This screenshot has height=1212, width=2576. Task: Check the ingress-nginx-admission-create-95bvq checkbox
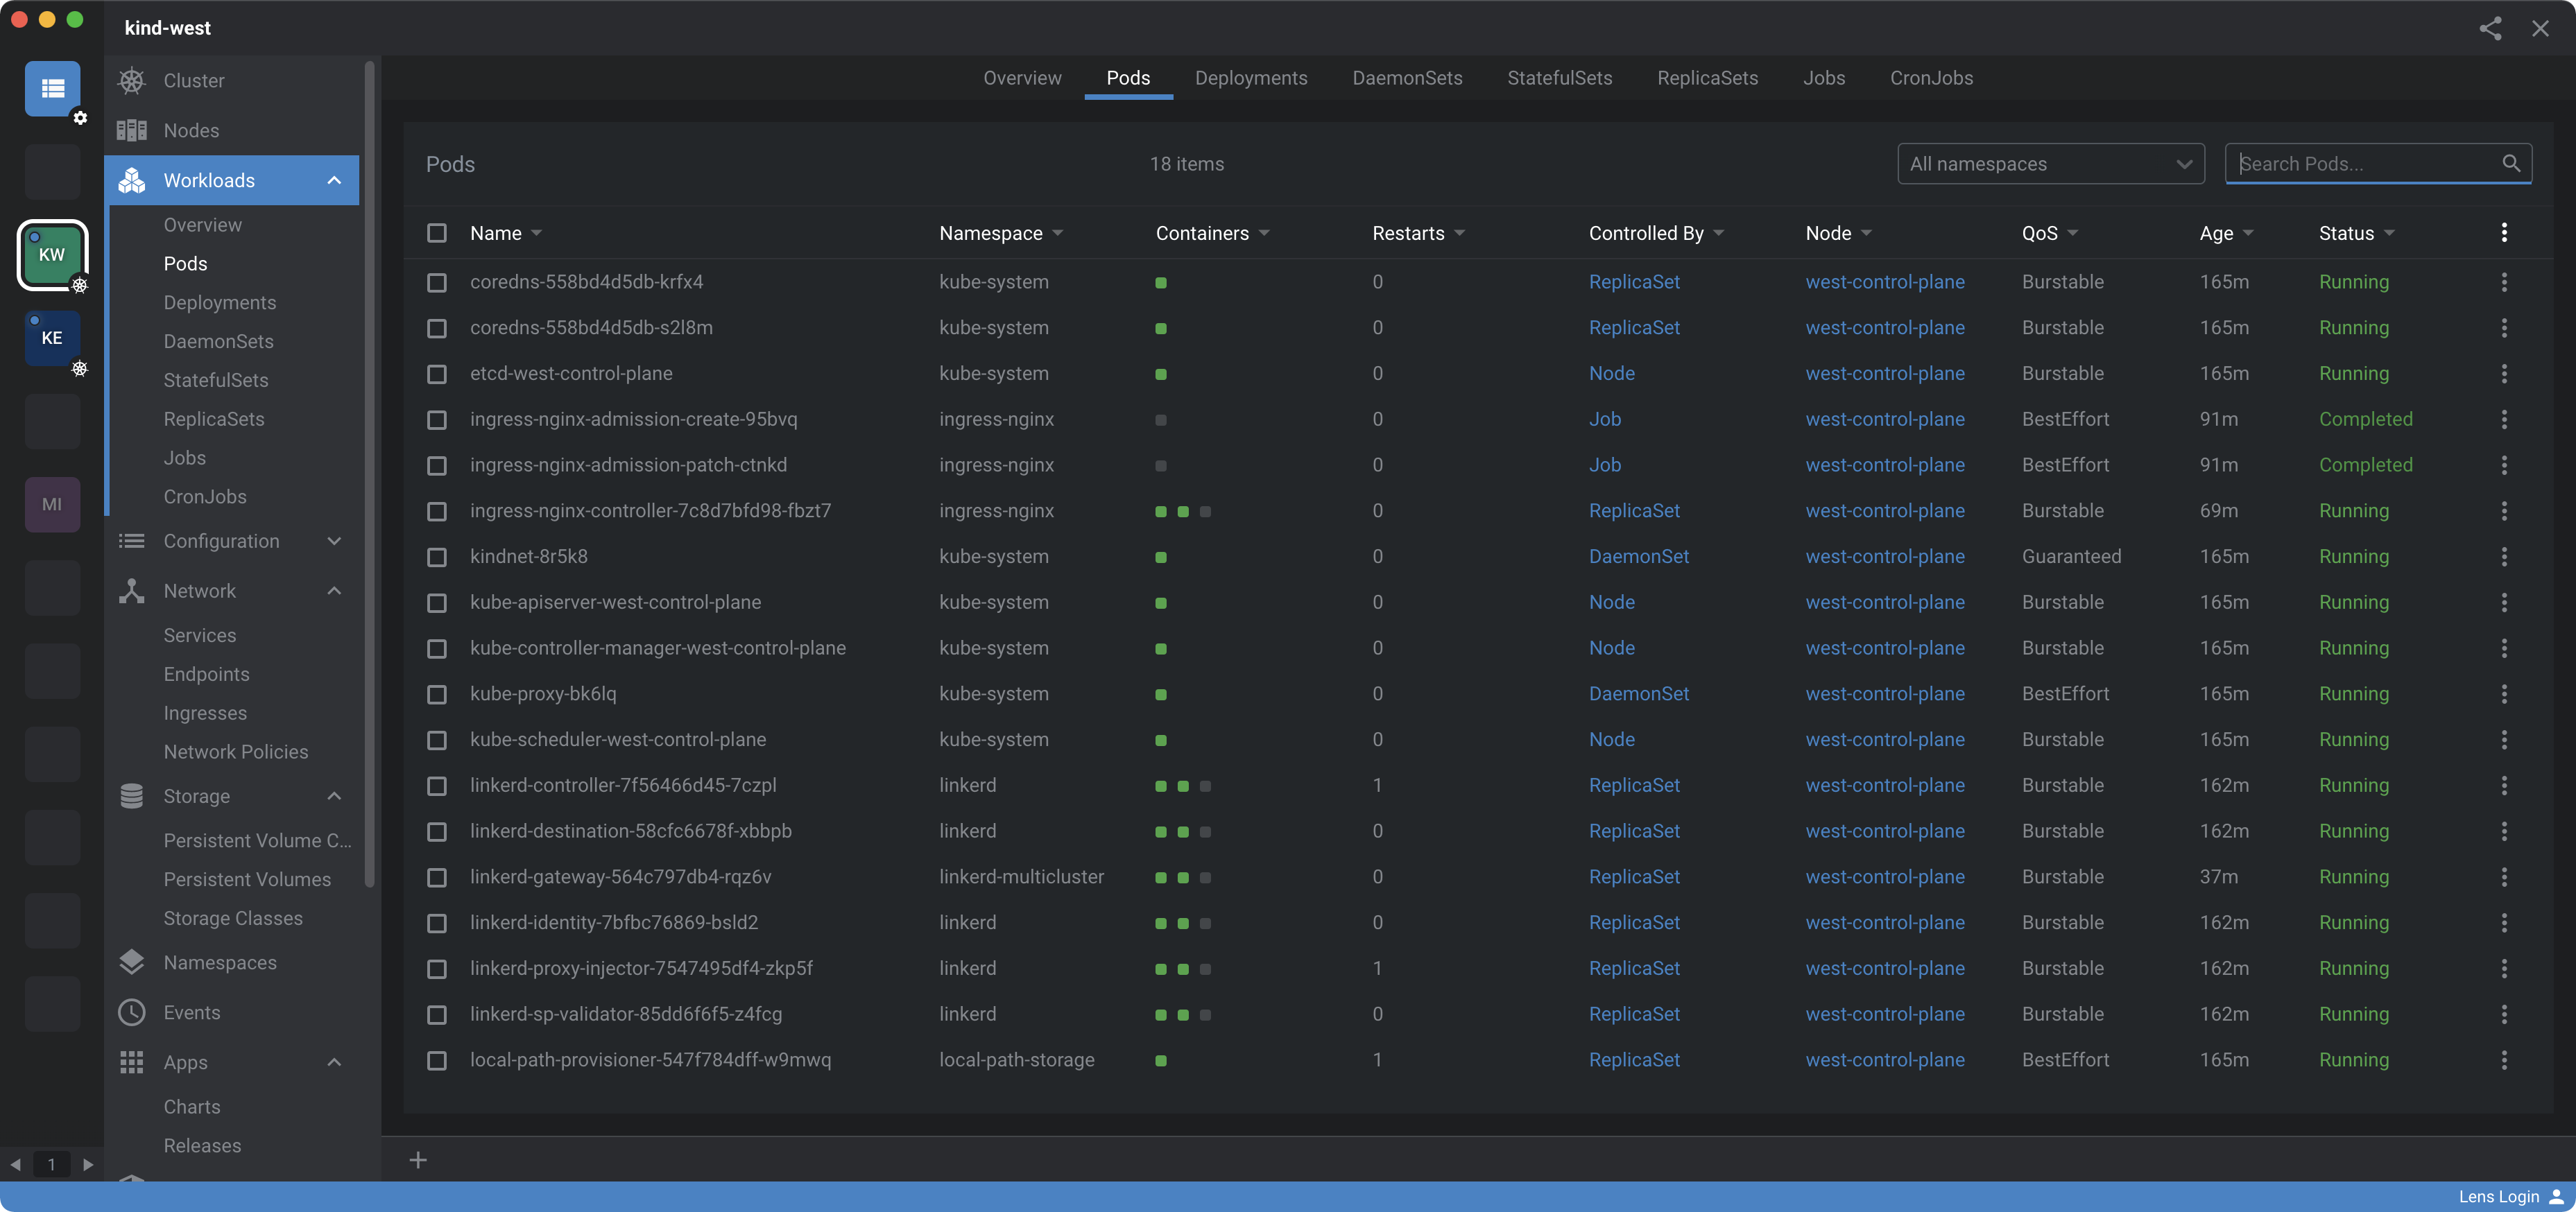click(x=437, y=420)
